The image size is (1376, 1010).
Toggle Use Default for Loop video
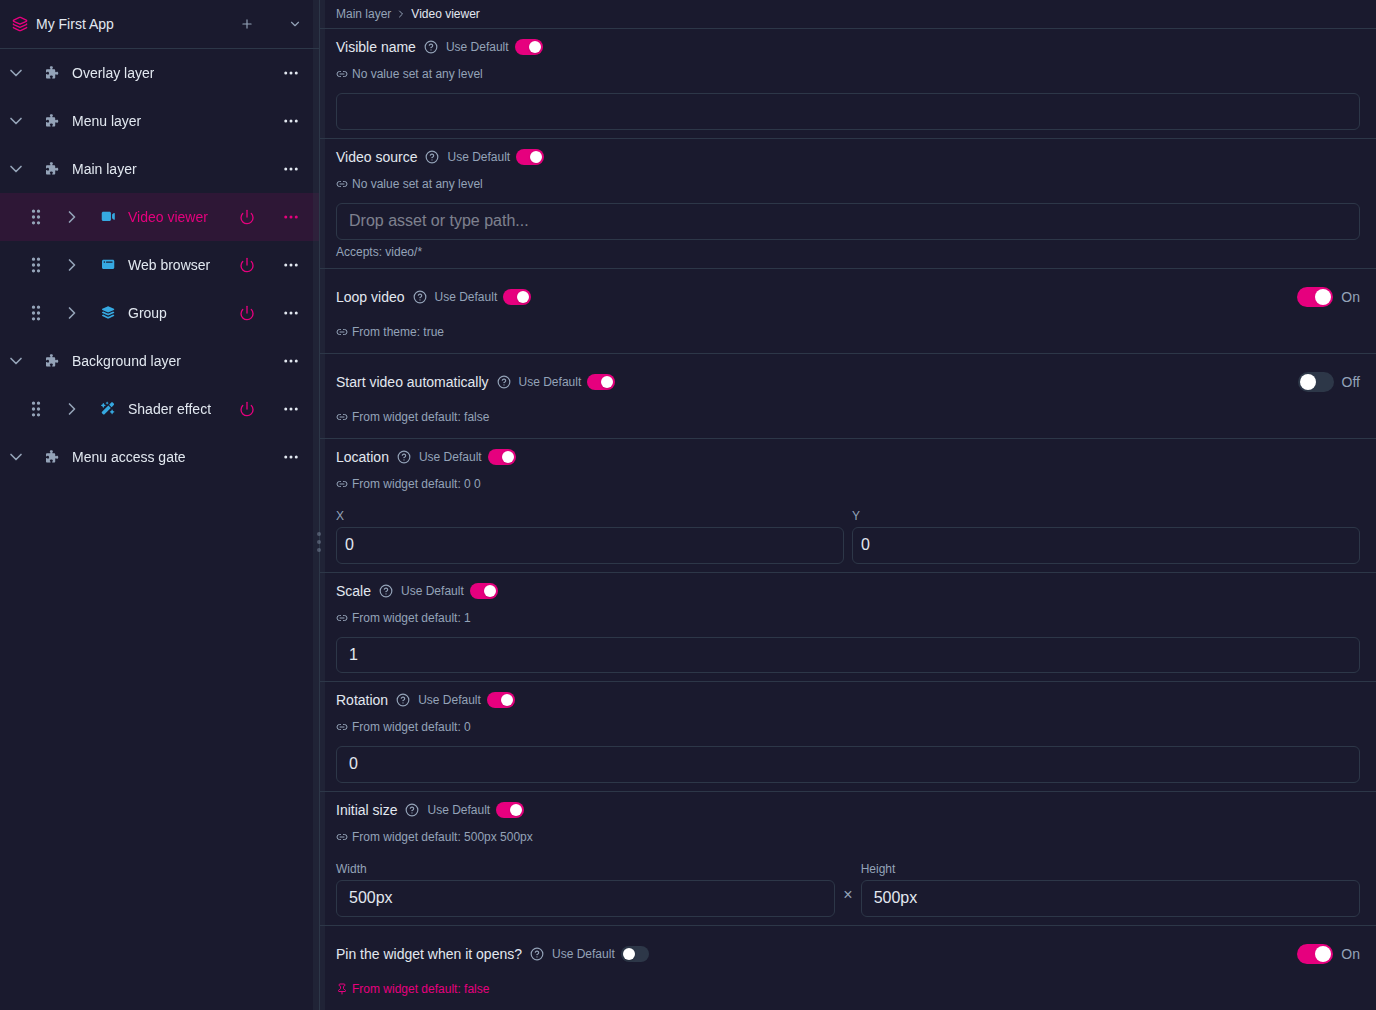point(517,297)
